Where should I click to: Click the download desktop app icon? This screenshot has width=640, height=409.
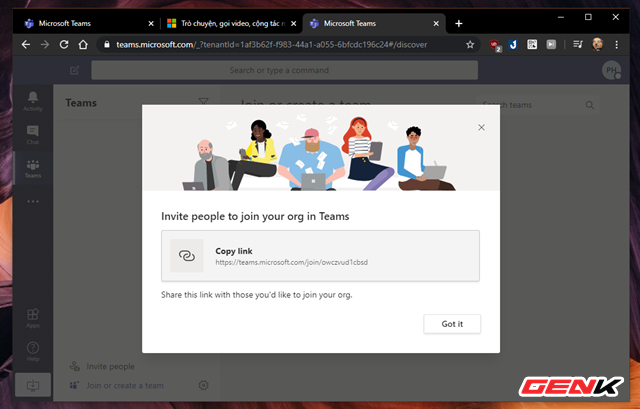click(x=33, y=385)
